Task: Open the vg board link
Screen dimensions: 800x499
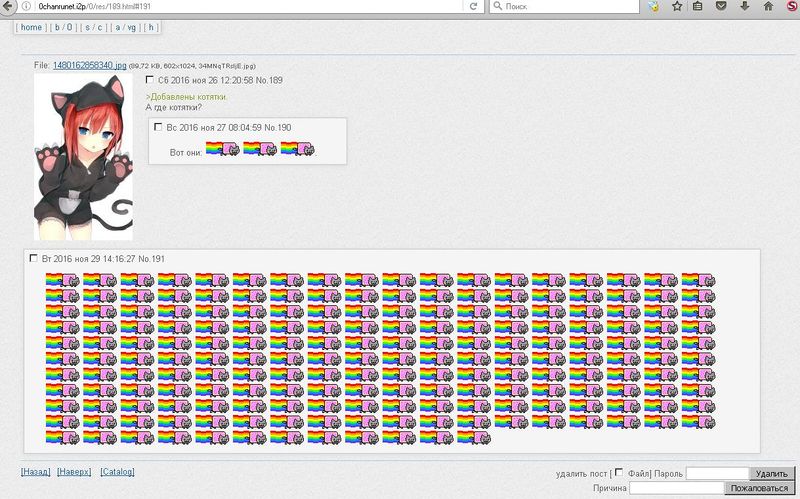Action: point(132,27)
